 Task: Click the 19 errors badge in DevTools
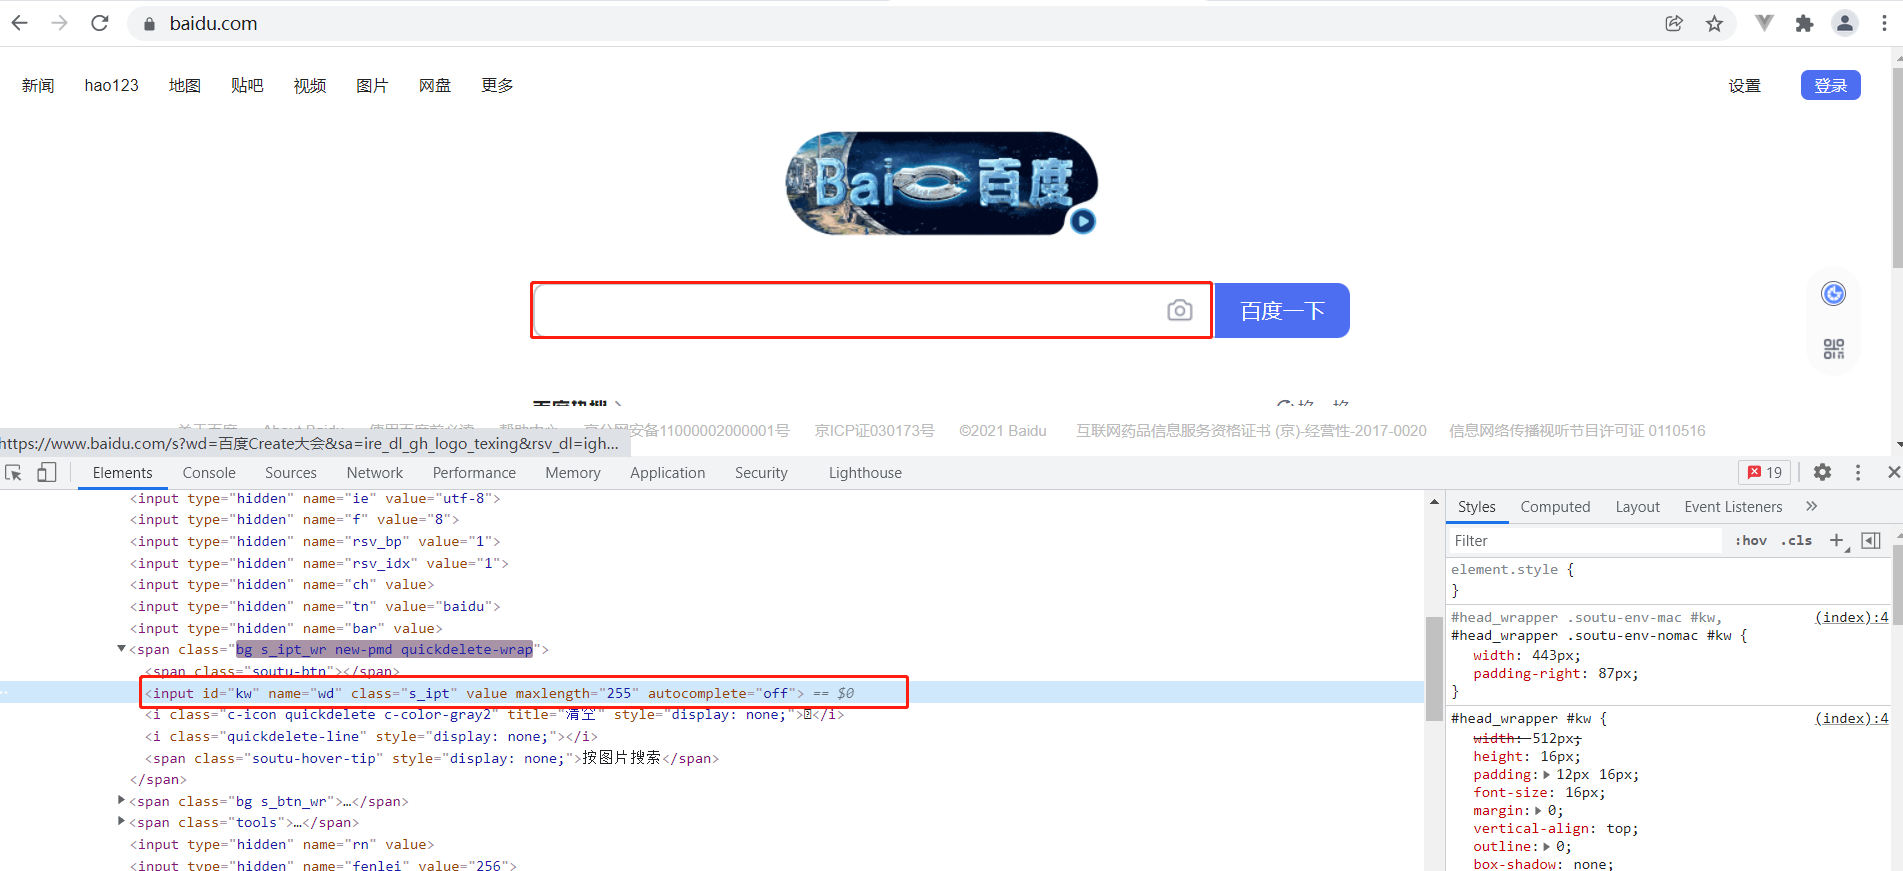1765,472
